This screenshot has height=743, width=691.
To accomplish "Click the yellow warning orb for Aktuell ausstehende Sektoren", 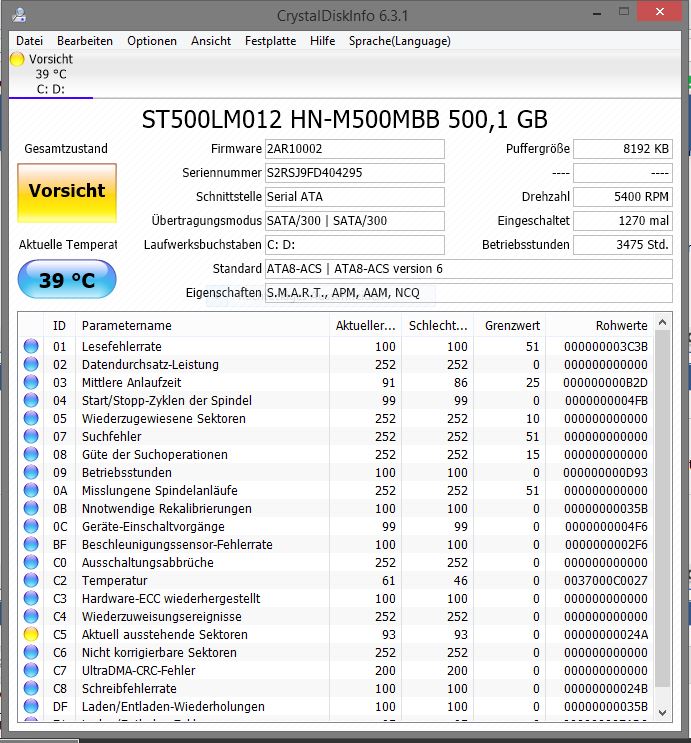I will click(31, 634).
